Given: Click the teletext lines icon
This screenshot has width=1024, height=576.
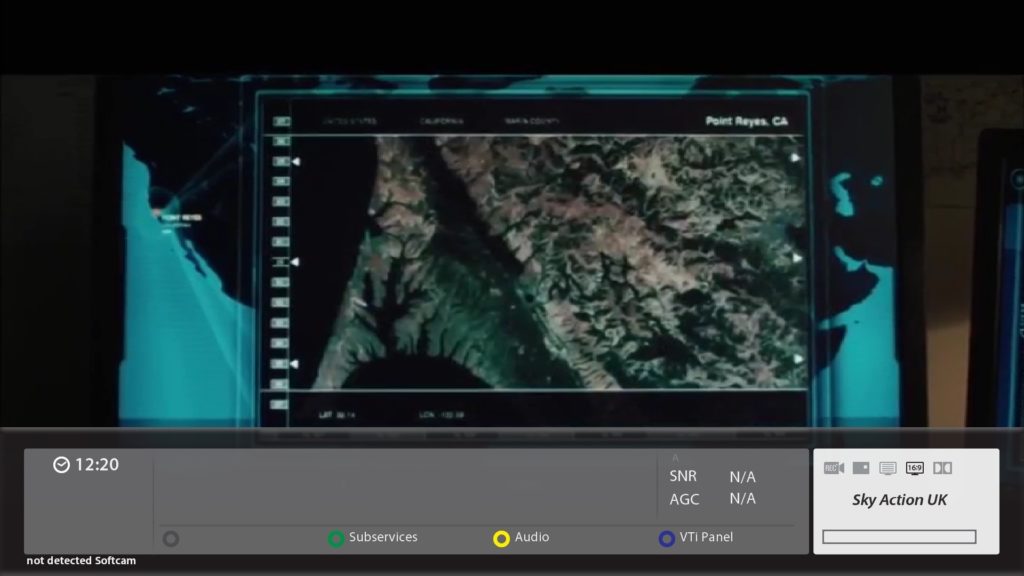Looking at the screenshot, I should (x=888, y=468).
